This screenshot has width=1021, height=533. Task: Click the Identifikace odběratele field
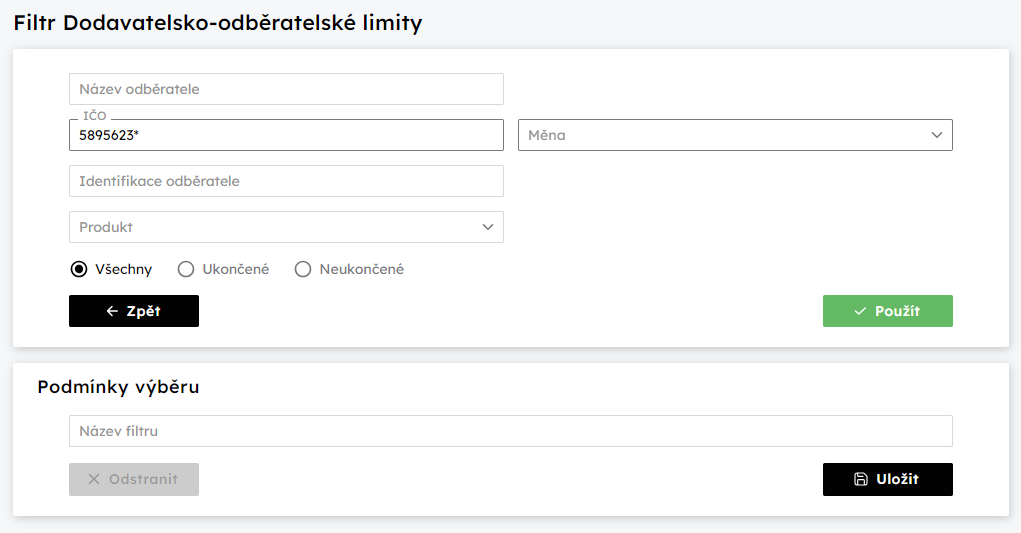286,181
